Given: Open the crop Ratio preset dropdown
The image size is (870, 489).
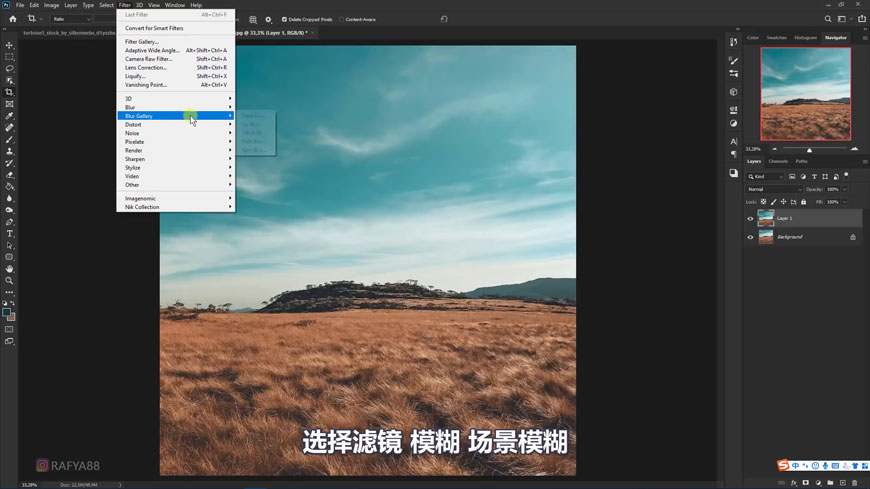Looking at the screenshot, I should coord(71,19).
